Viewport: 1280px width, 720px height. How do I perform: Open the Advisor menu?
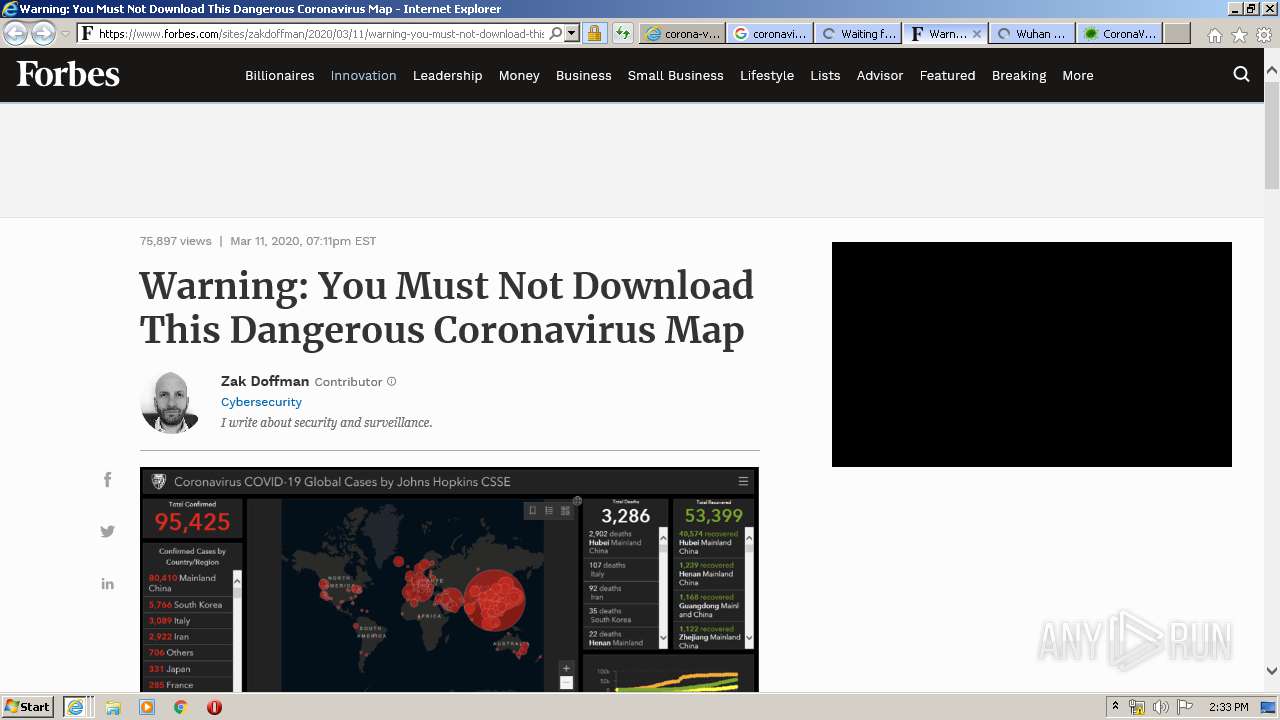pos(880,75)
